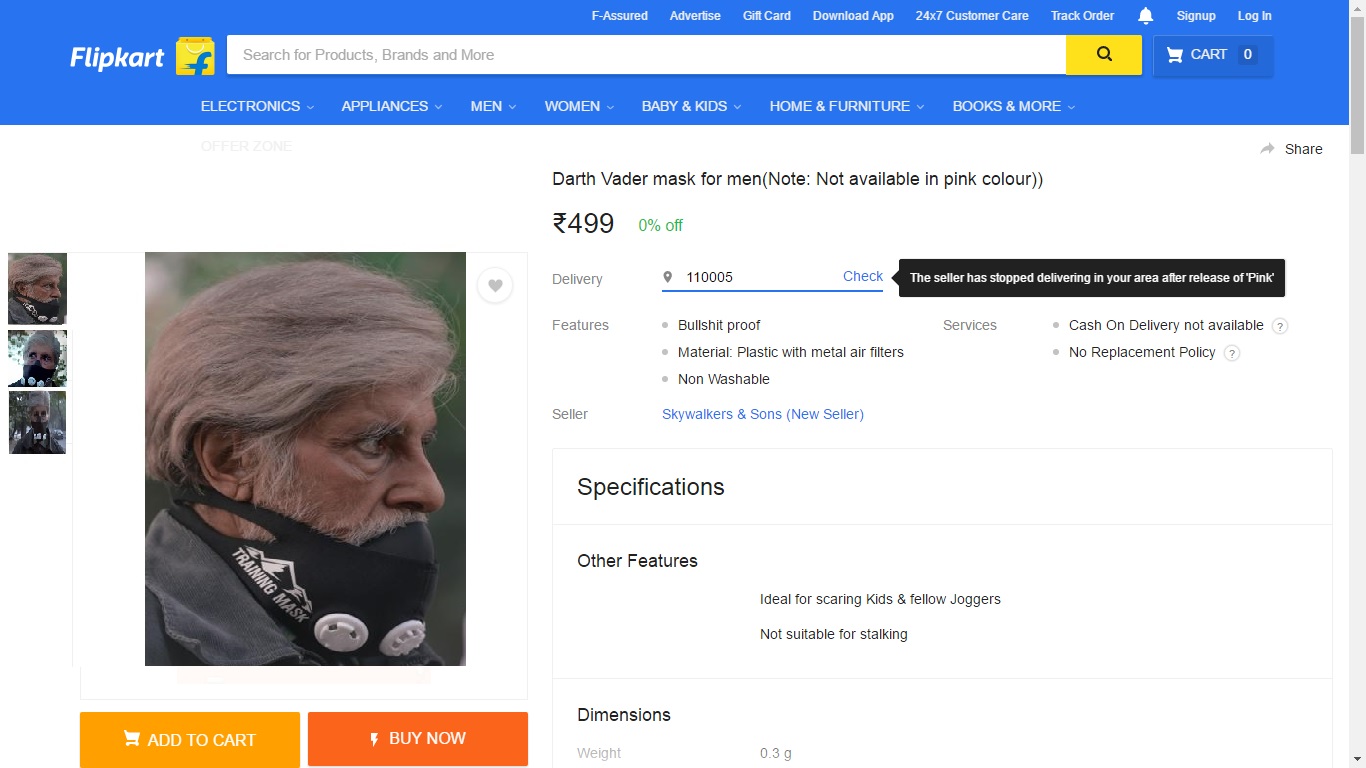Click the Share arrow icon

[1267, 149]
